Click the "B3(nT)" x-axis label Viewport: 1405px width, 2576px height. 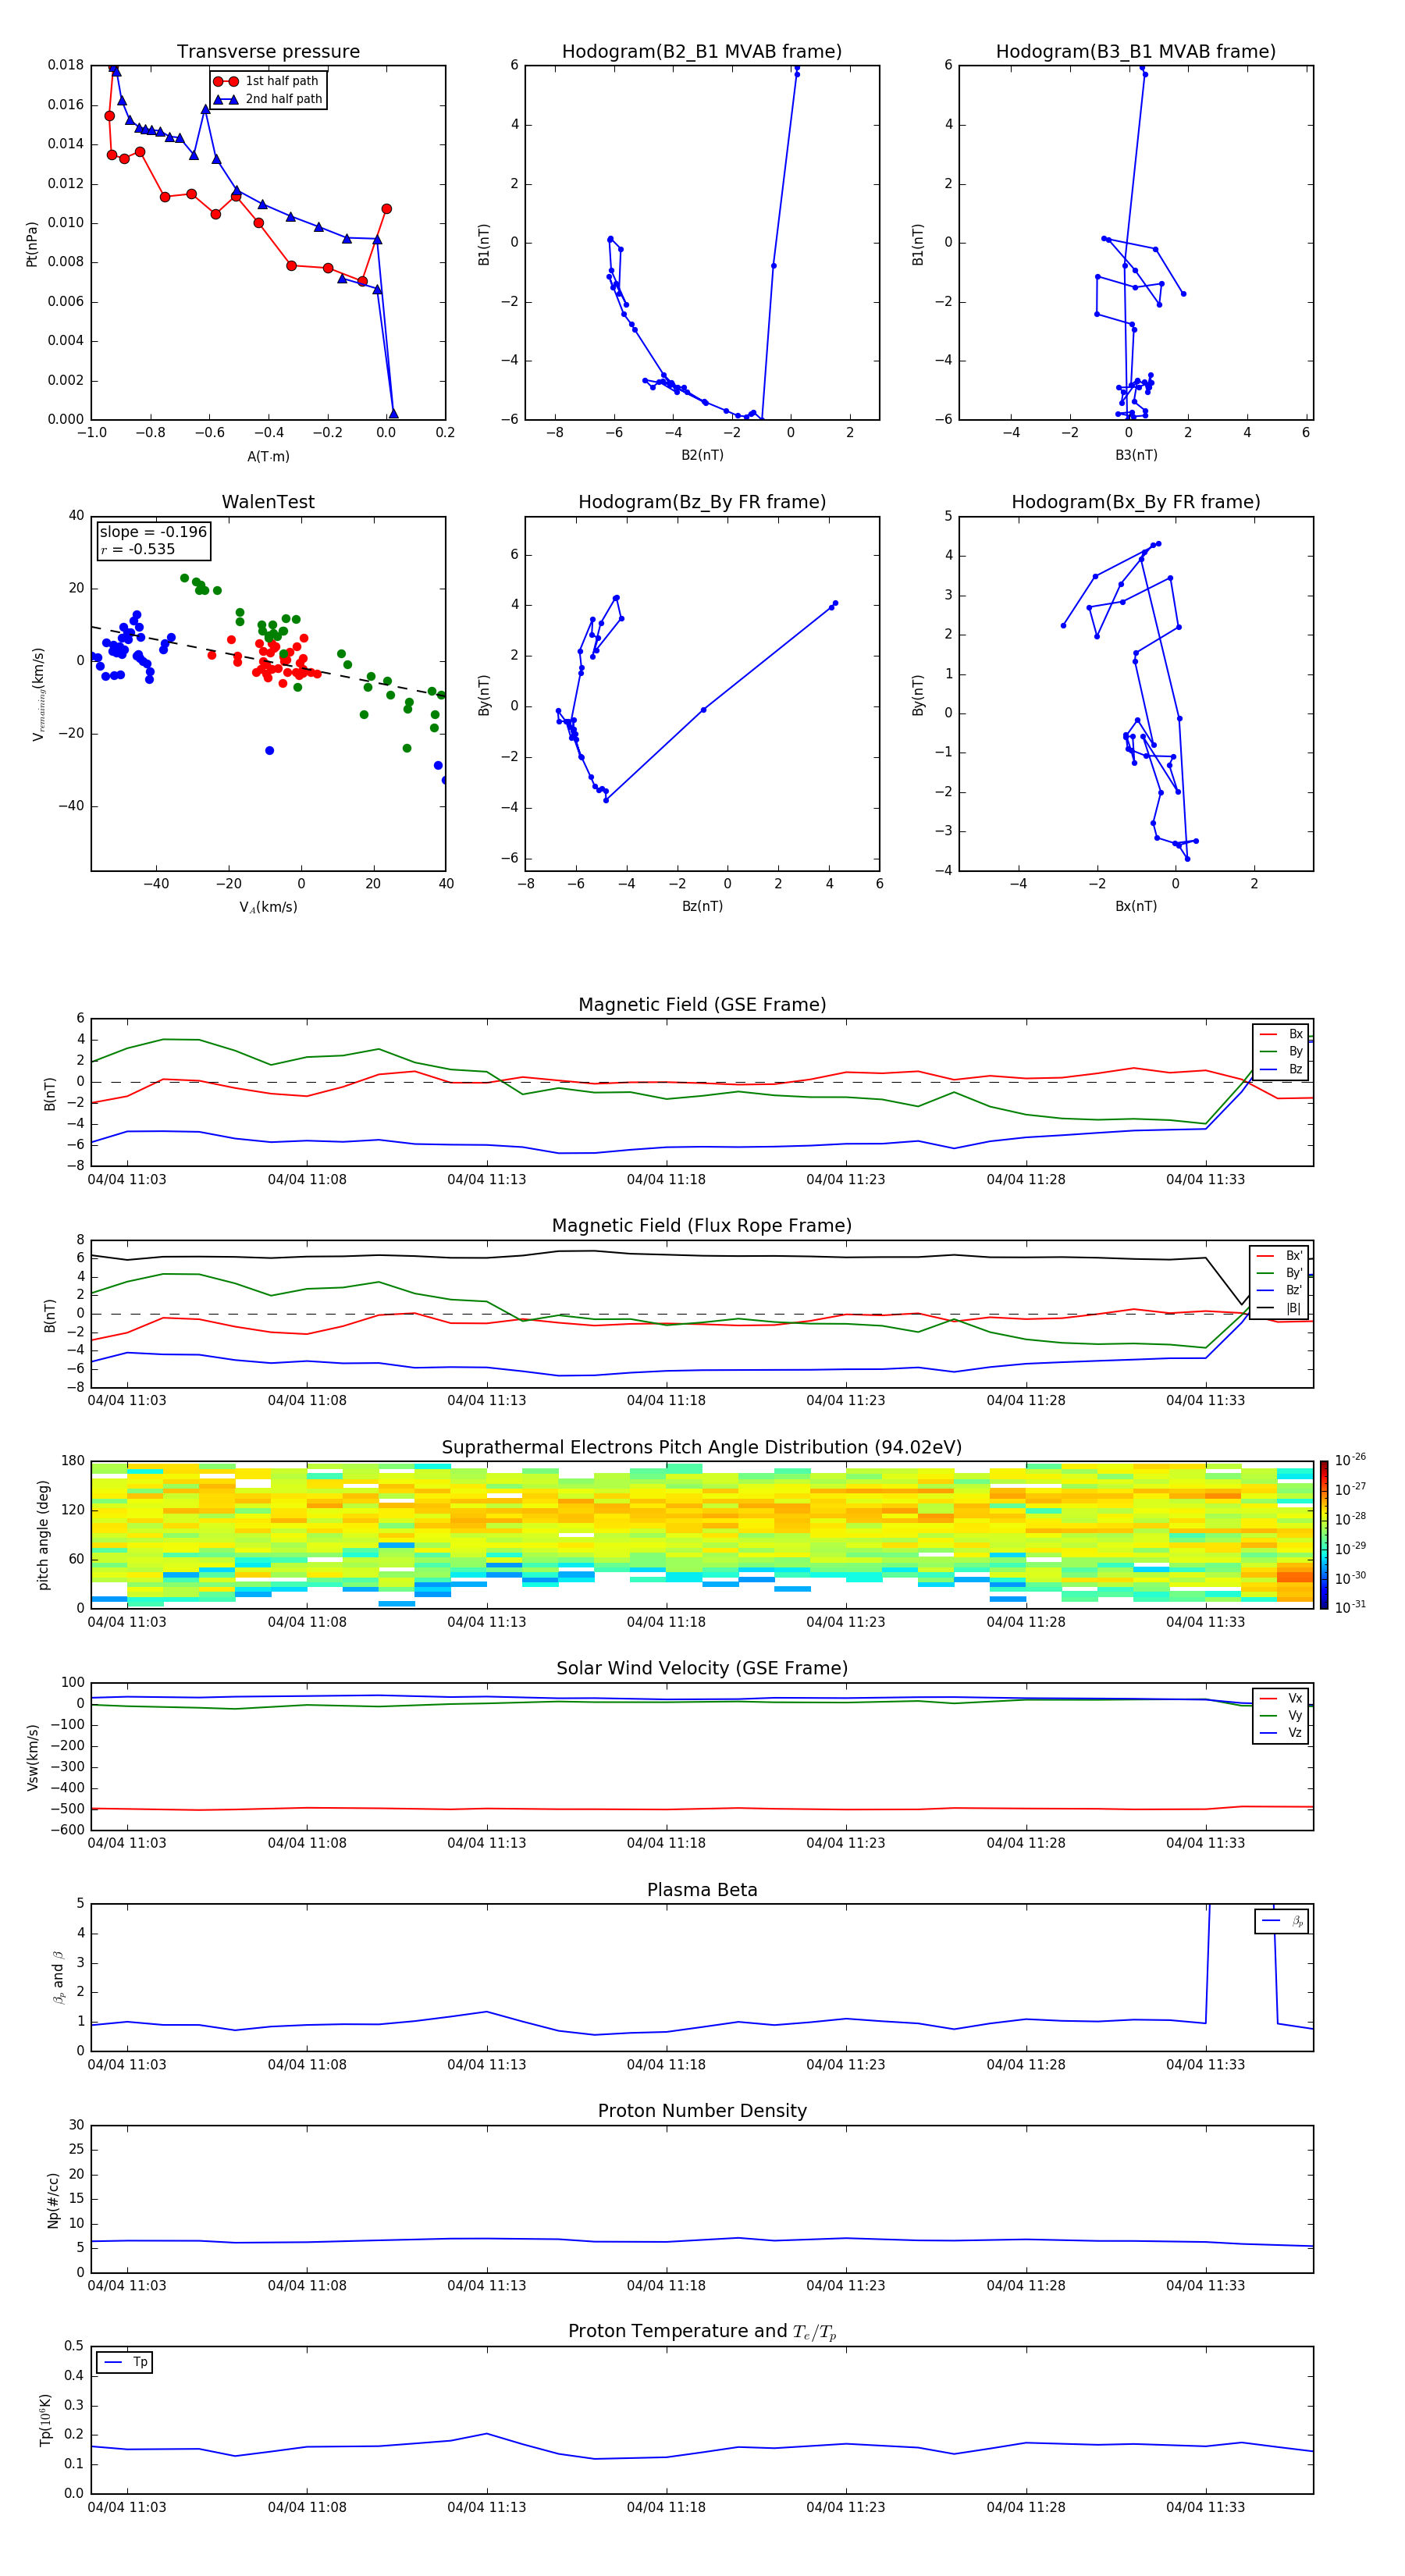coord(1136,455)
